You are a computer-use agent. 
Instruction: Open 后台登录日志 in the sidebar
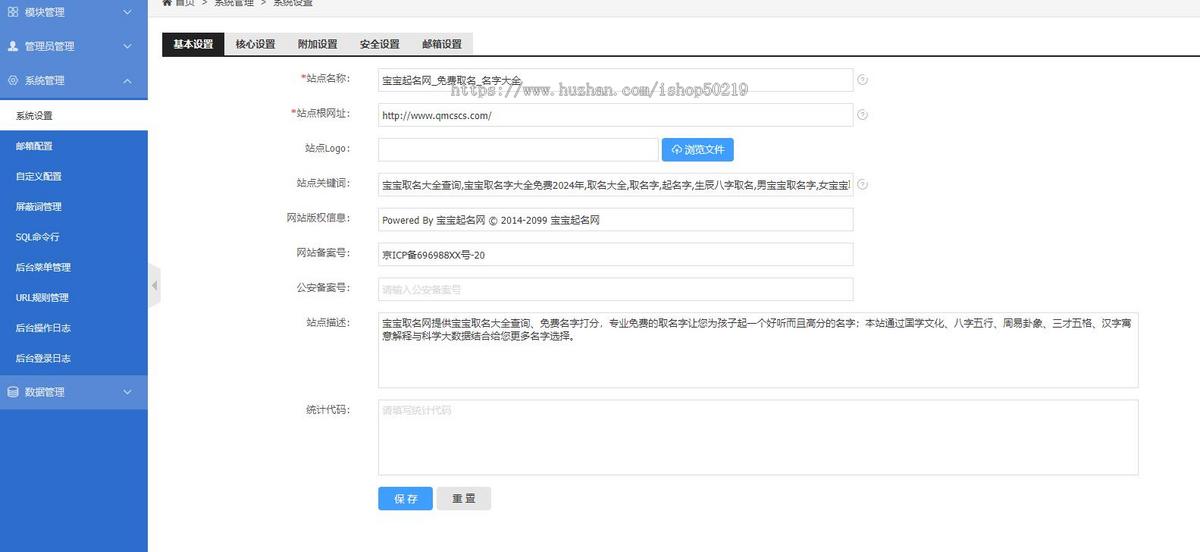74,358
